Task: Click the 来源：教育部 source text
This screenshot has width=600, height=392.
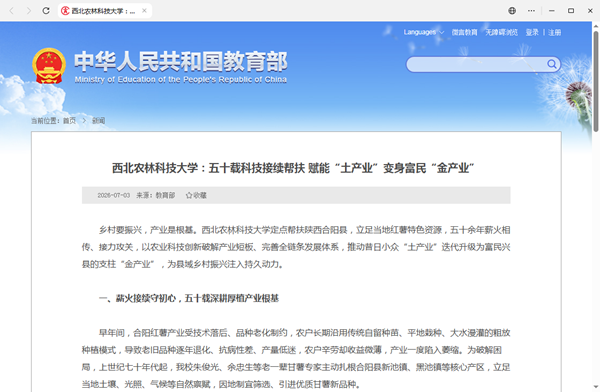Action: coord(156,195)
